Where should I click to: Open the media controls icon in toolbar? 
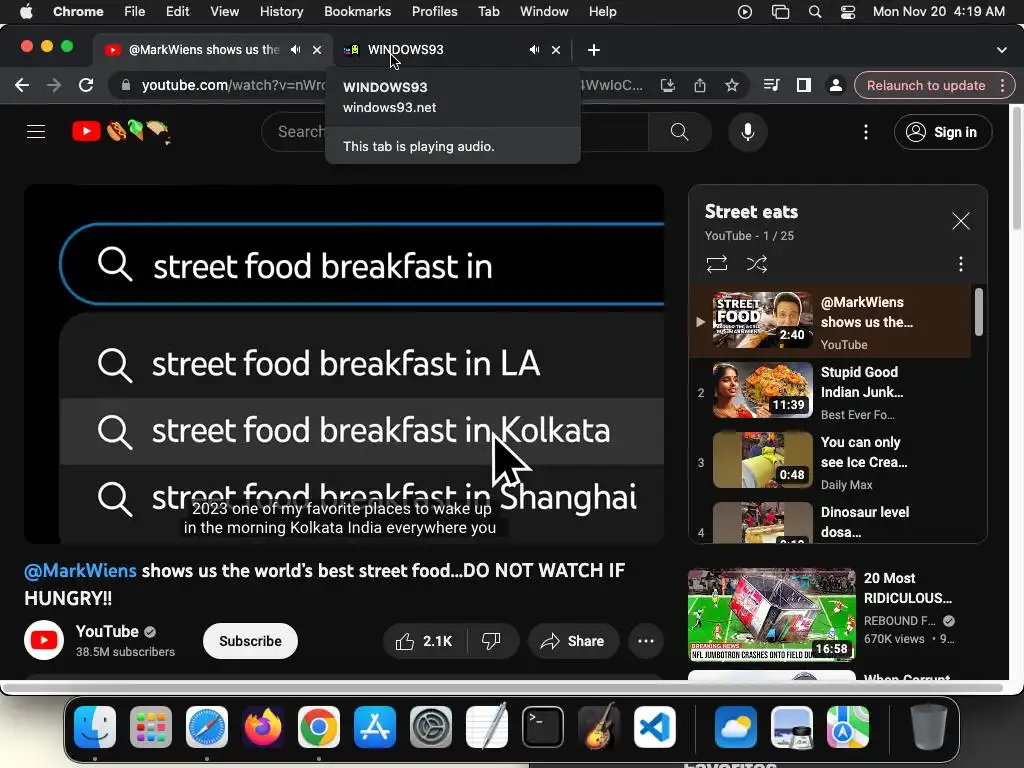(771, 86)
